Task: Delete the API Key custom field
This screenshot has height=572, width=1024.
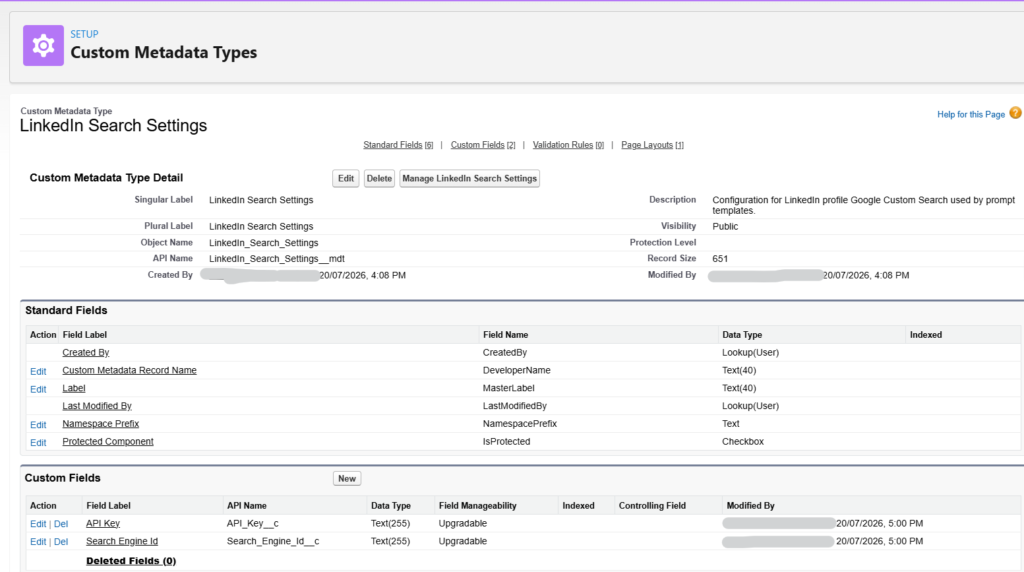Action: click(x=61, y=524)
